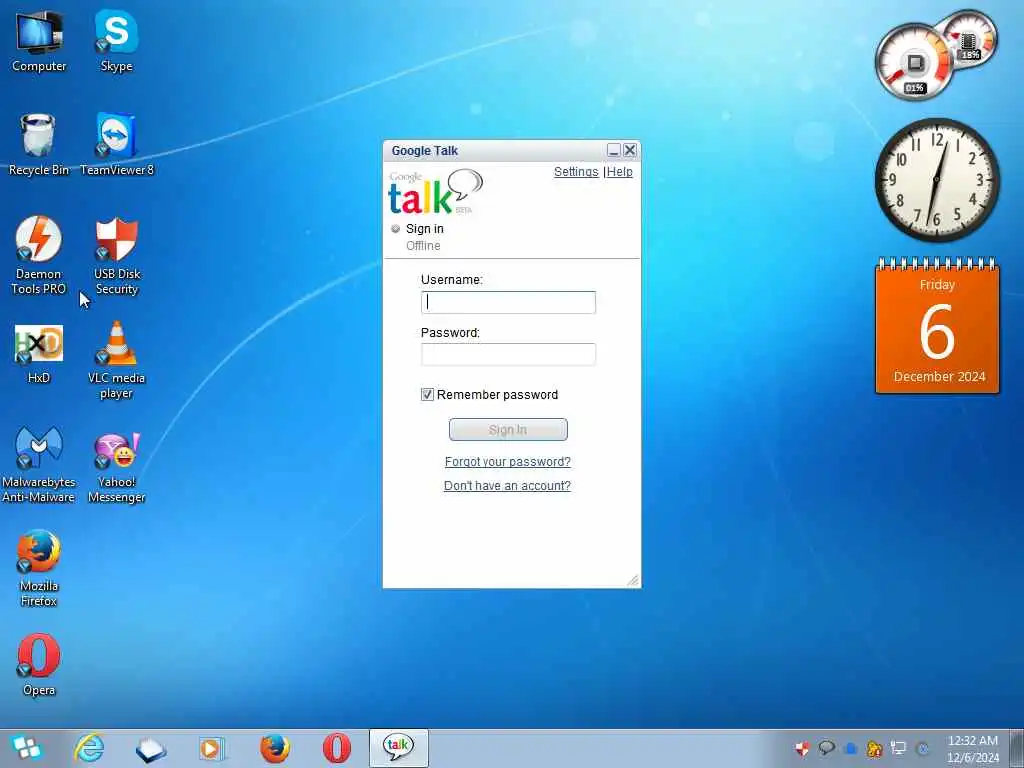The height and width of the screenshot is (768, 1024).
Task: Open the Skype desktop shortcut
Action: click(x=116, y=40)
